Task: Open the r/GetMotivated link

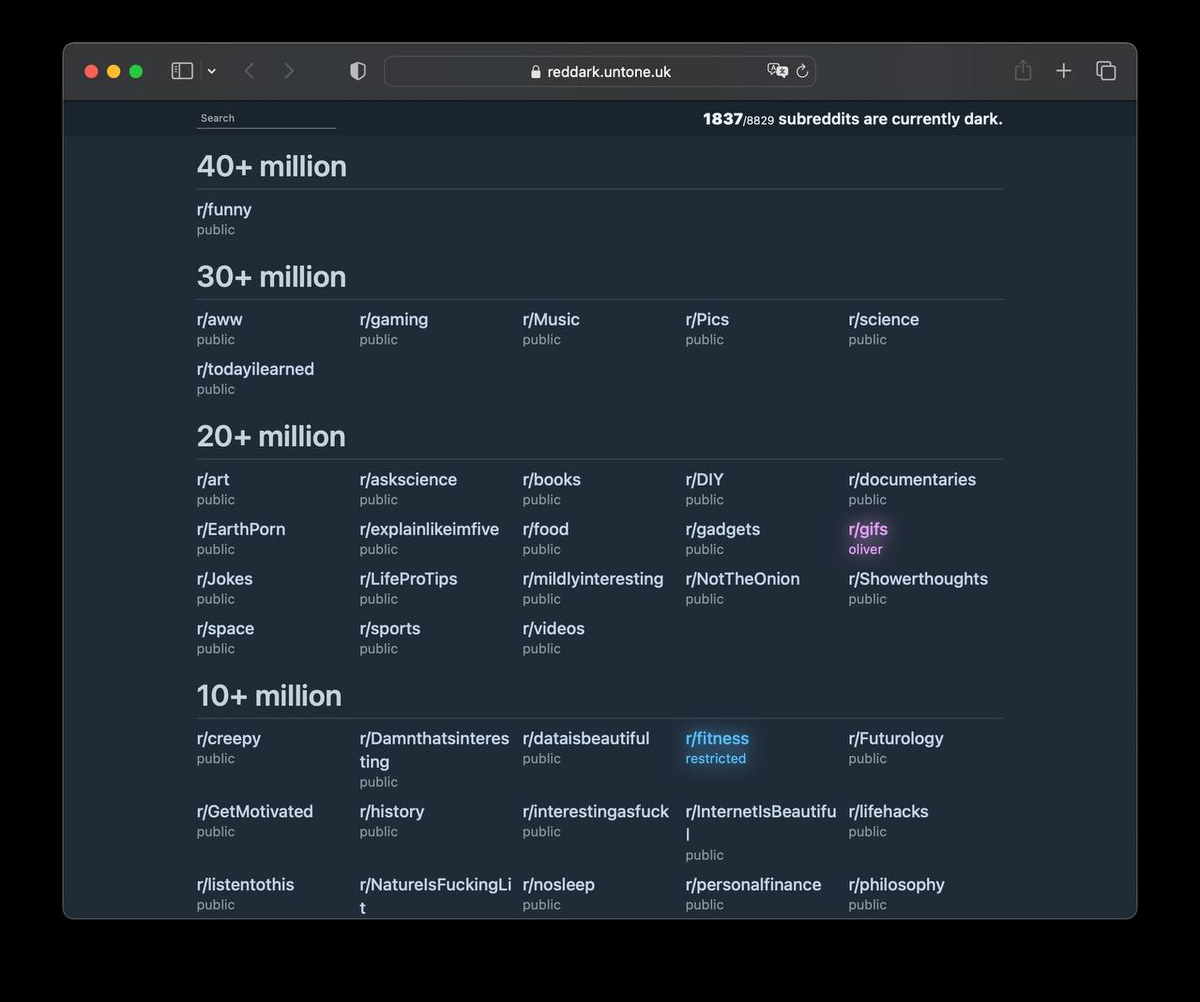Action: 255,812
